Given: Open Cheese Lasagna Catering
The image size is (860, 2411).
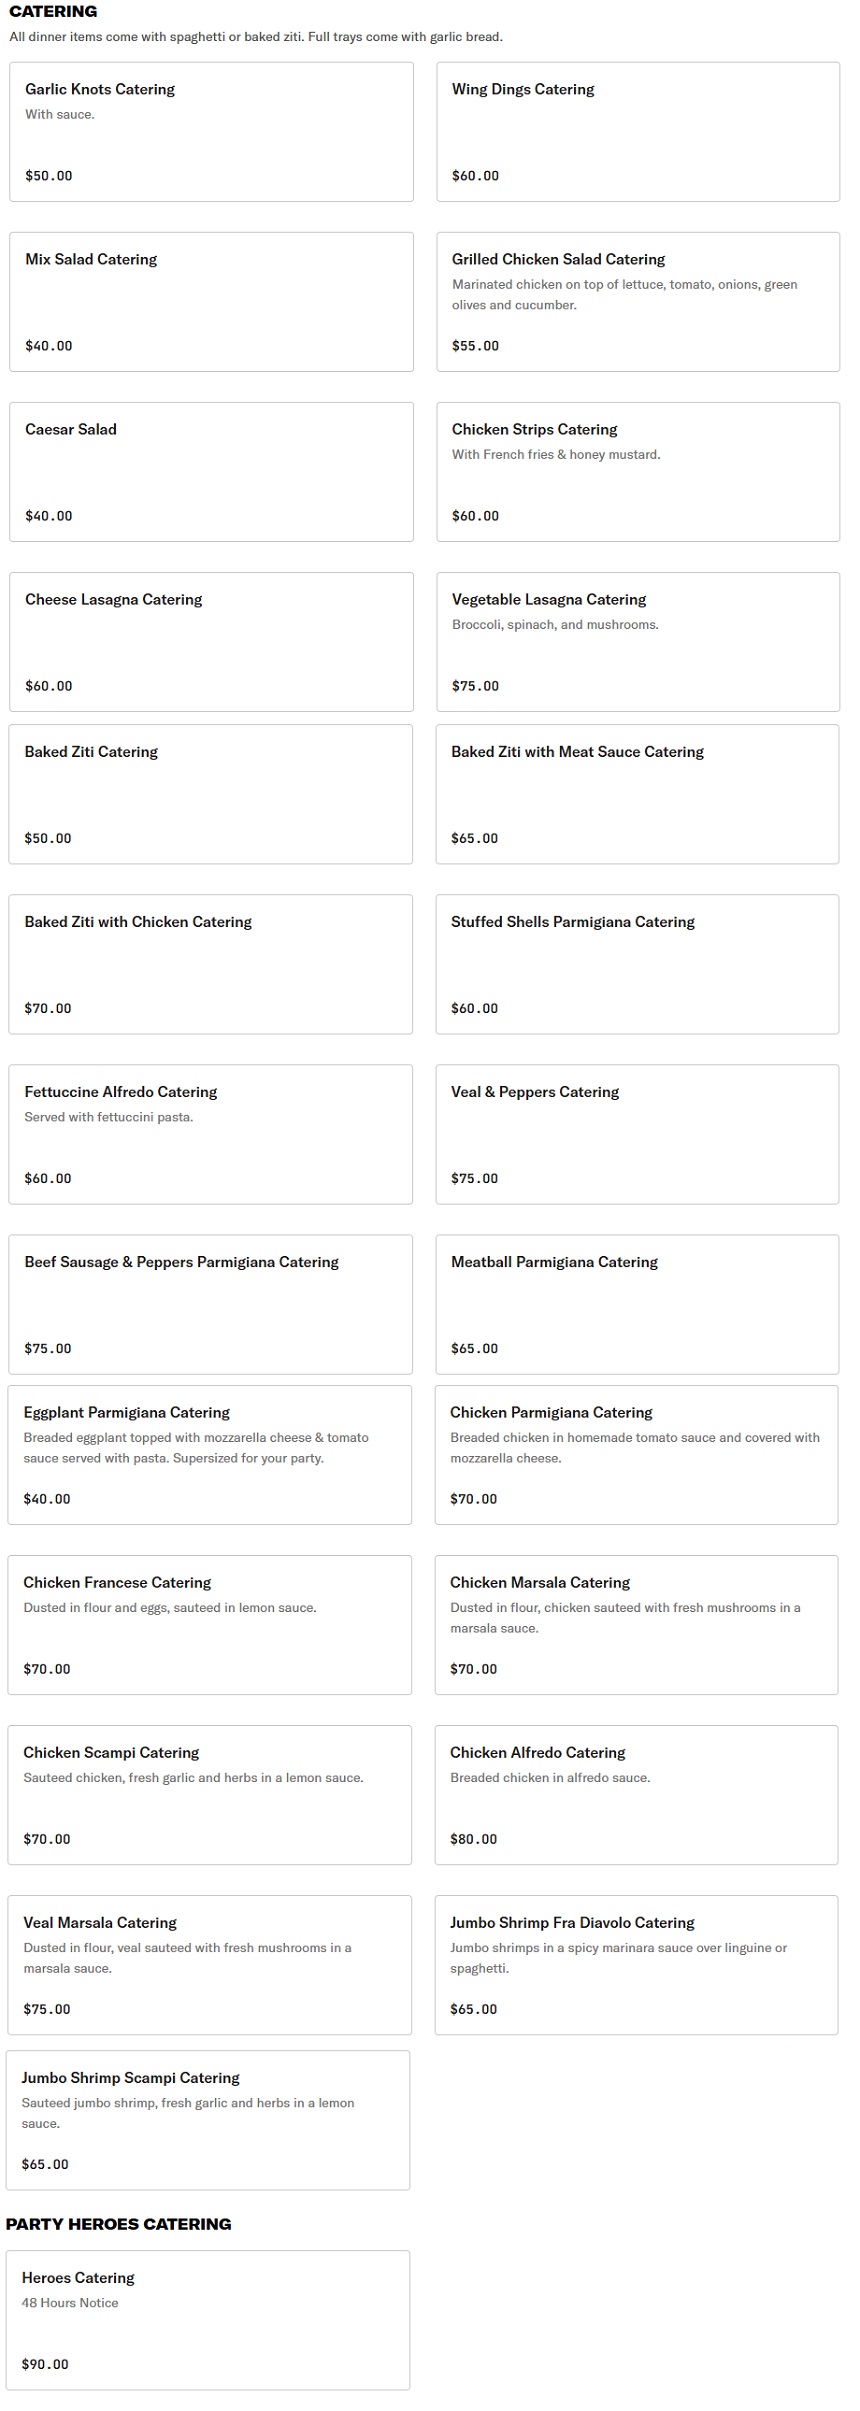Looking at the screenshot, I should point(211,642).
